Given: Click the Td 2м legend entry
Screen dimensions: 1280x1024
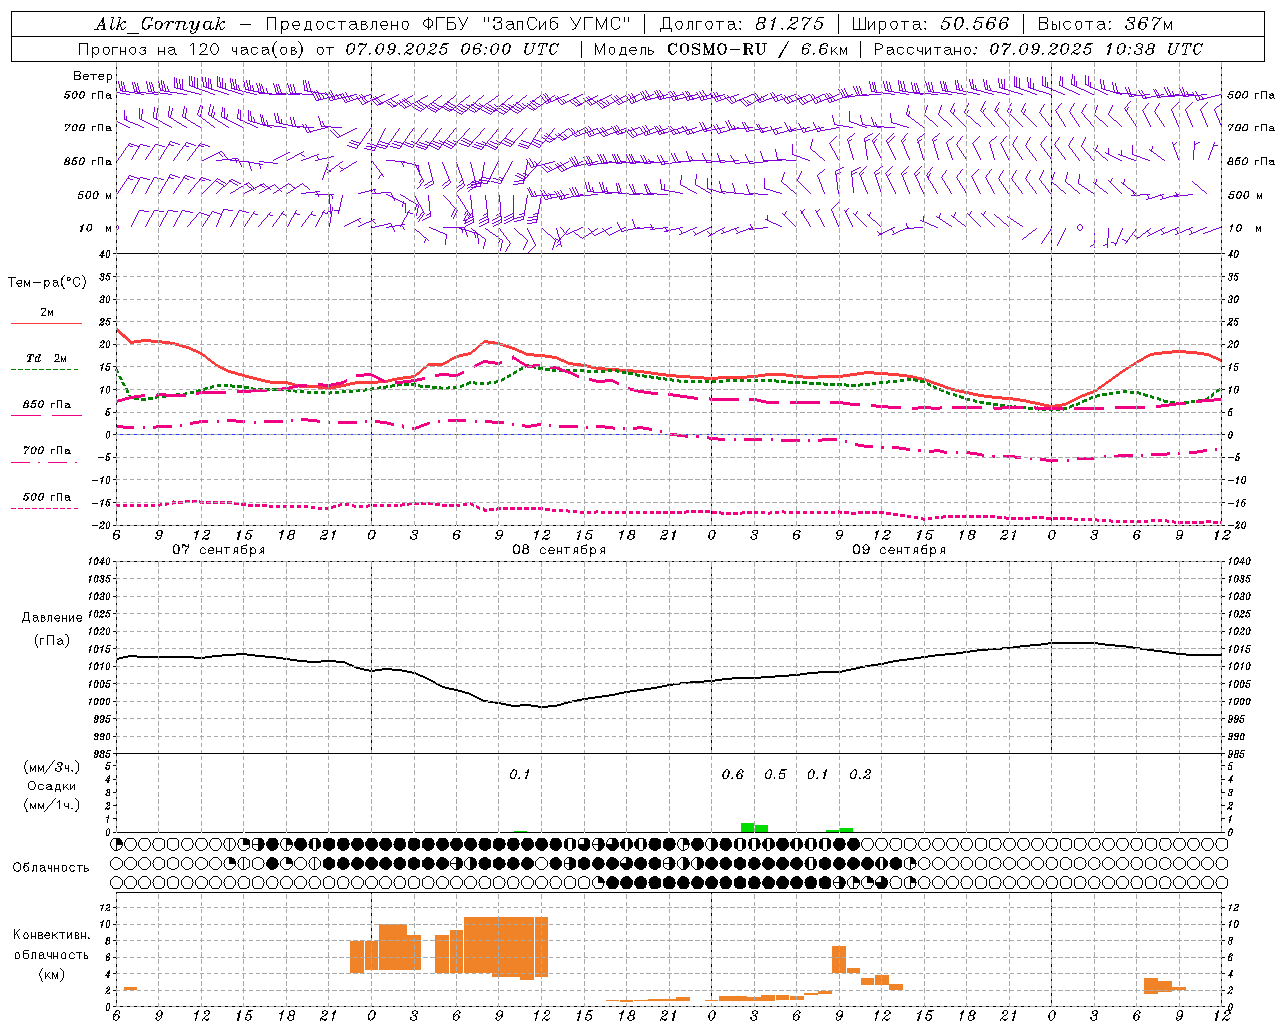Looking at the screenshot, I should point(46,358).
